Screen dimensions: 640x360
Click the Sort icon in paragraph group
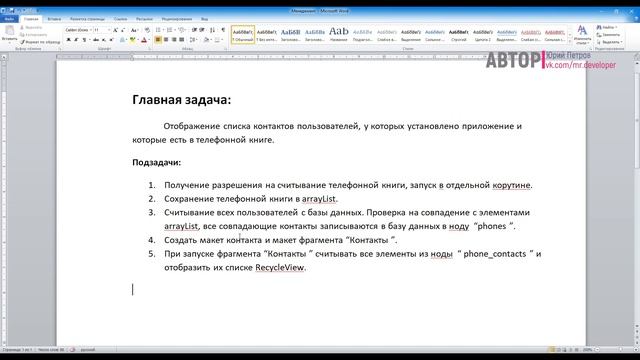coord(212,30)
